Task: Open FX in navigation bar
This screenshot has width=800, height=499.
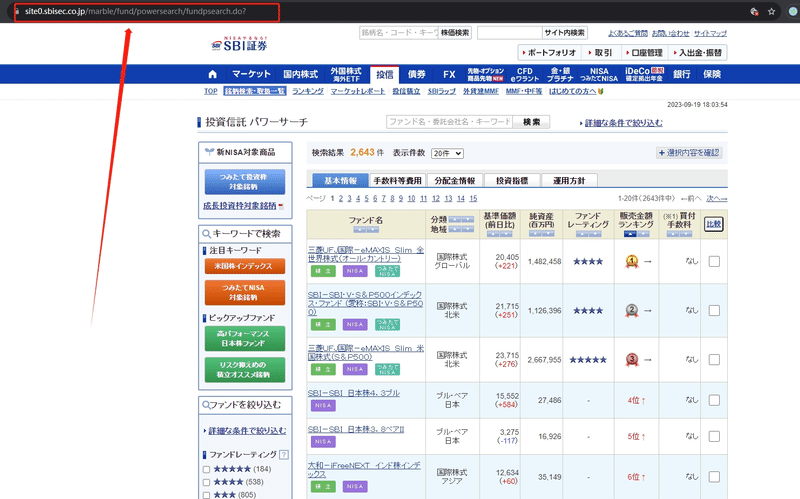Action: click(x=449, y=74)
